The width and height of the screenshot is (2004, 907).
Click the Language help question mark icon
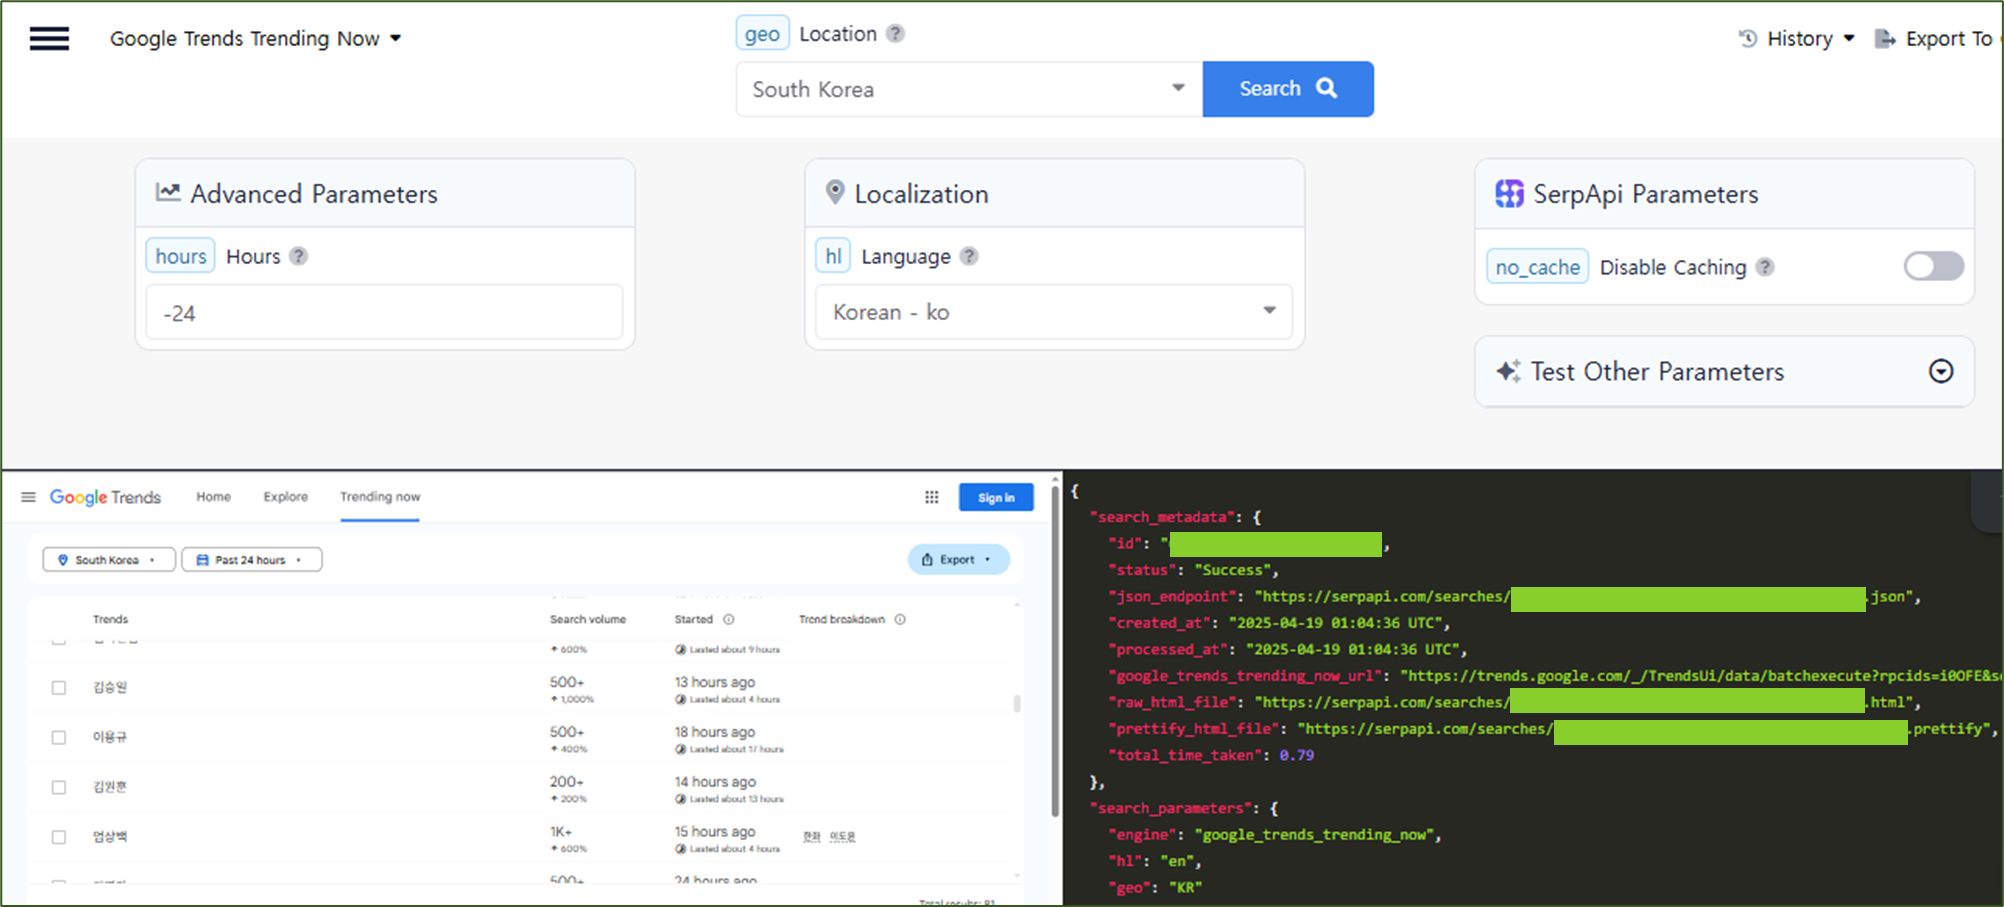pyautogui.click(x=969, y=257)
